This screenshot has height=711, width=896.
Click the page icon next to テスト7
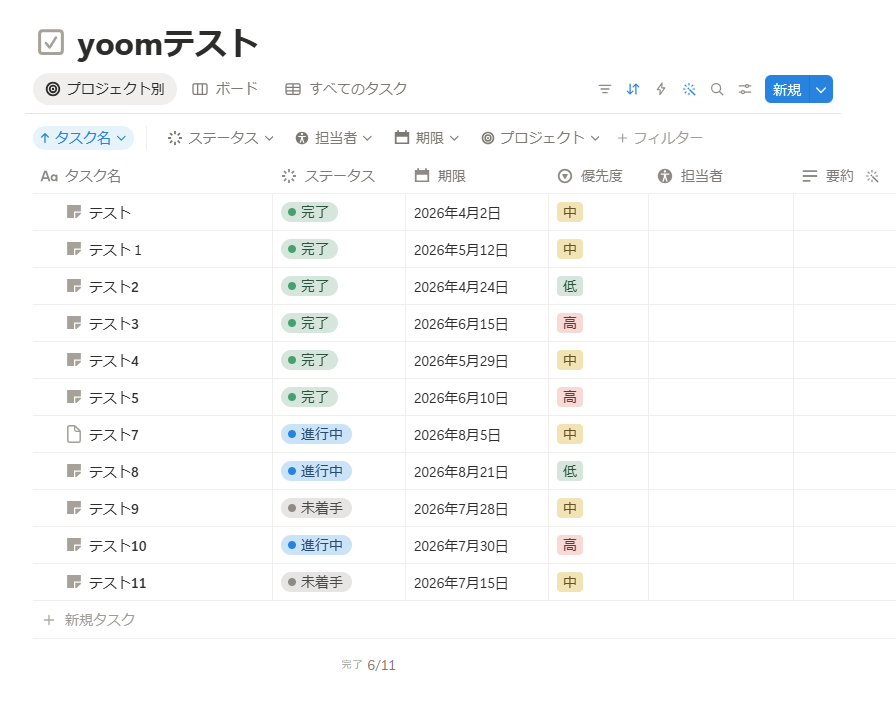coord(74,434)
